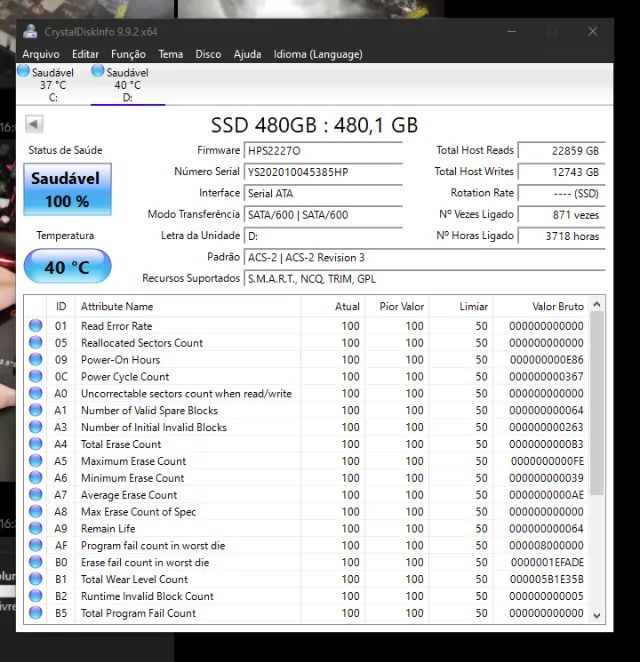Click status orb for Number of Initial Invalid Blocks
This screenshot has height=662, width=640.
pyautogui.click(x=35, y=427)
